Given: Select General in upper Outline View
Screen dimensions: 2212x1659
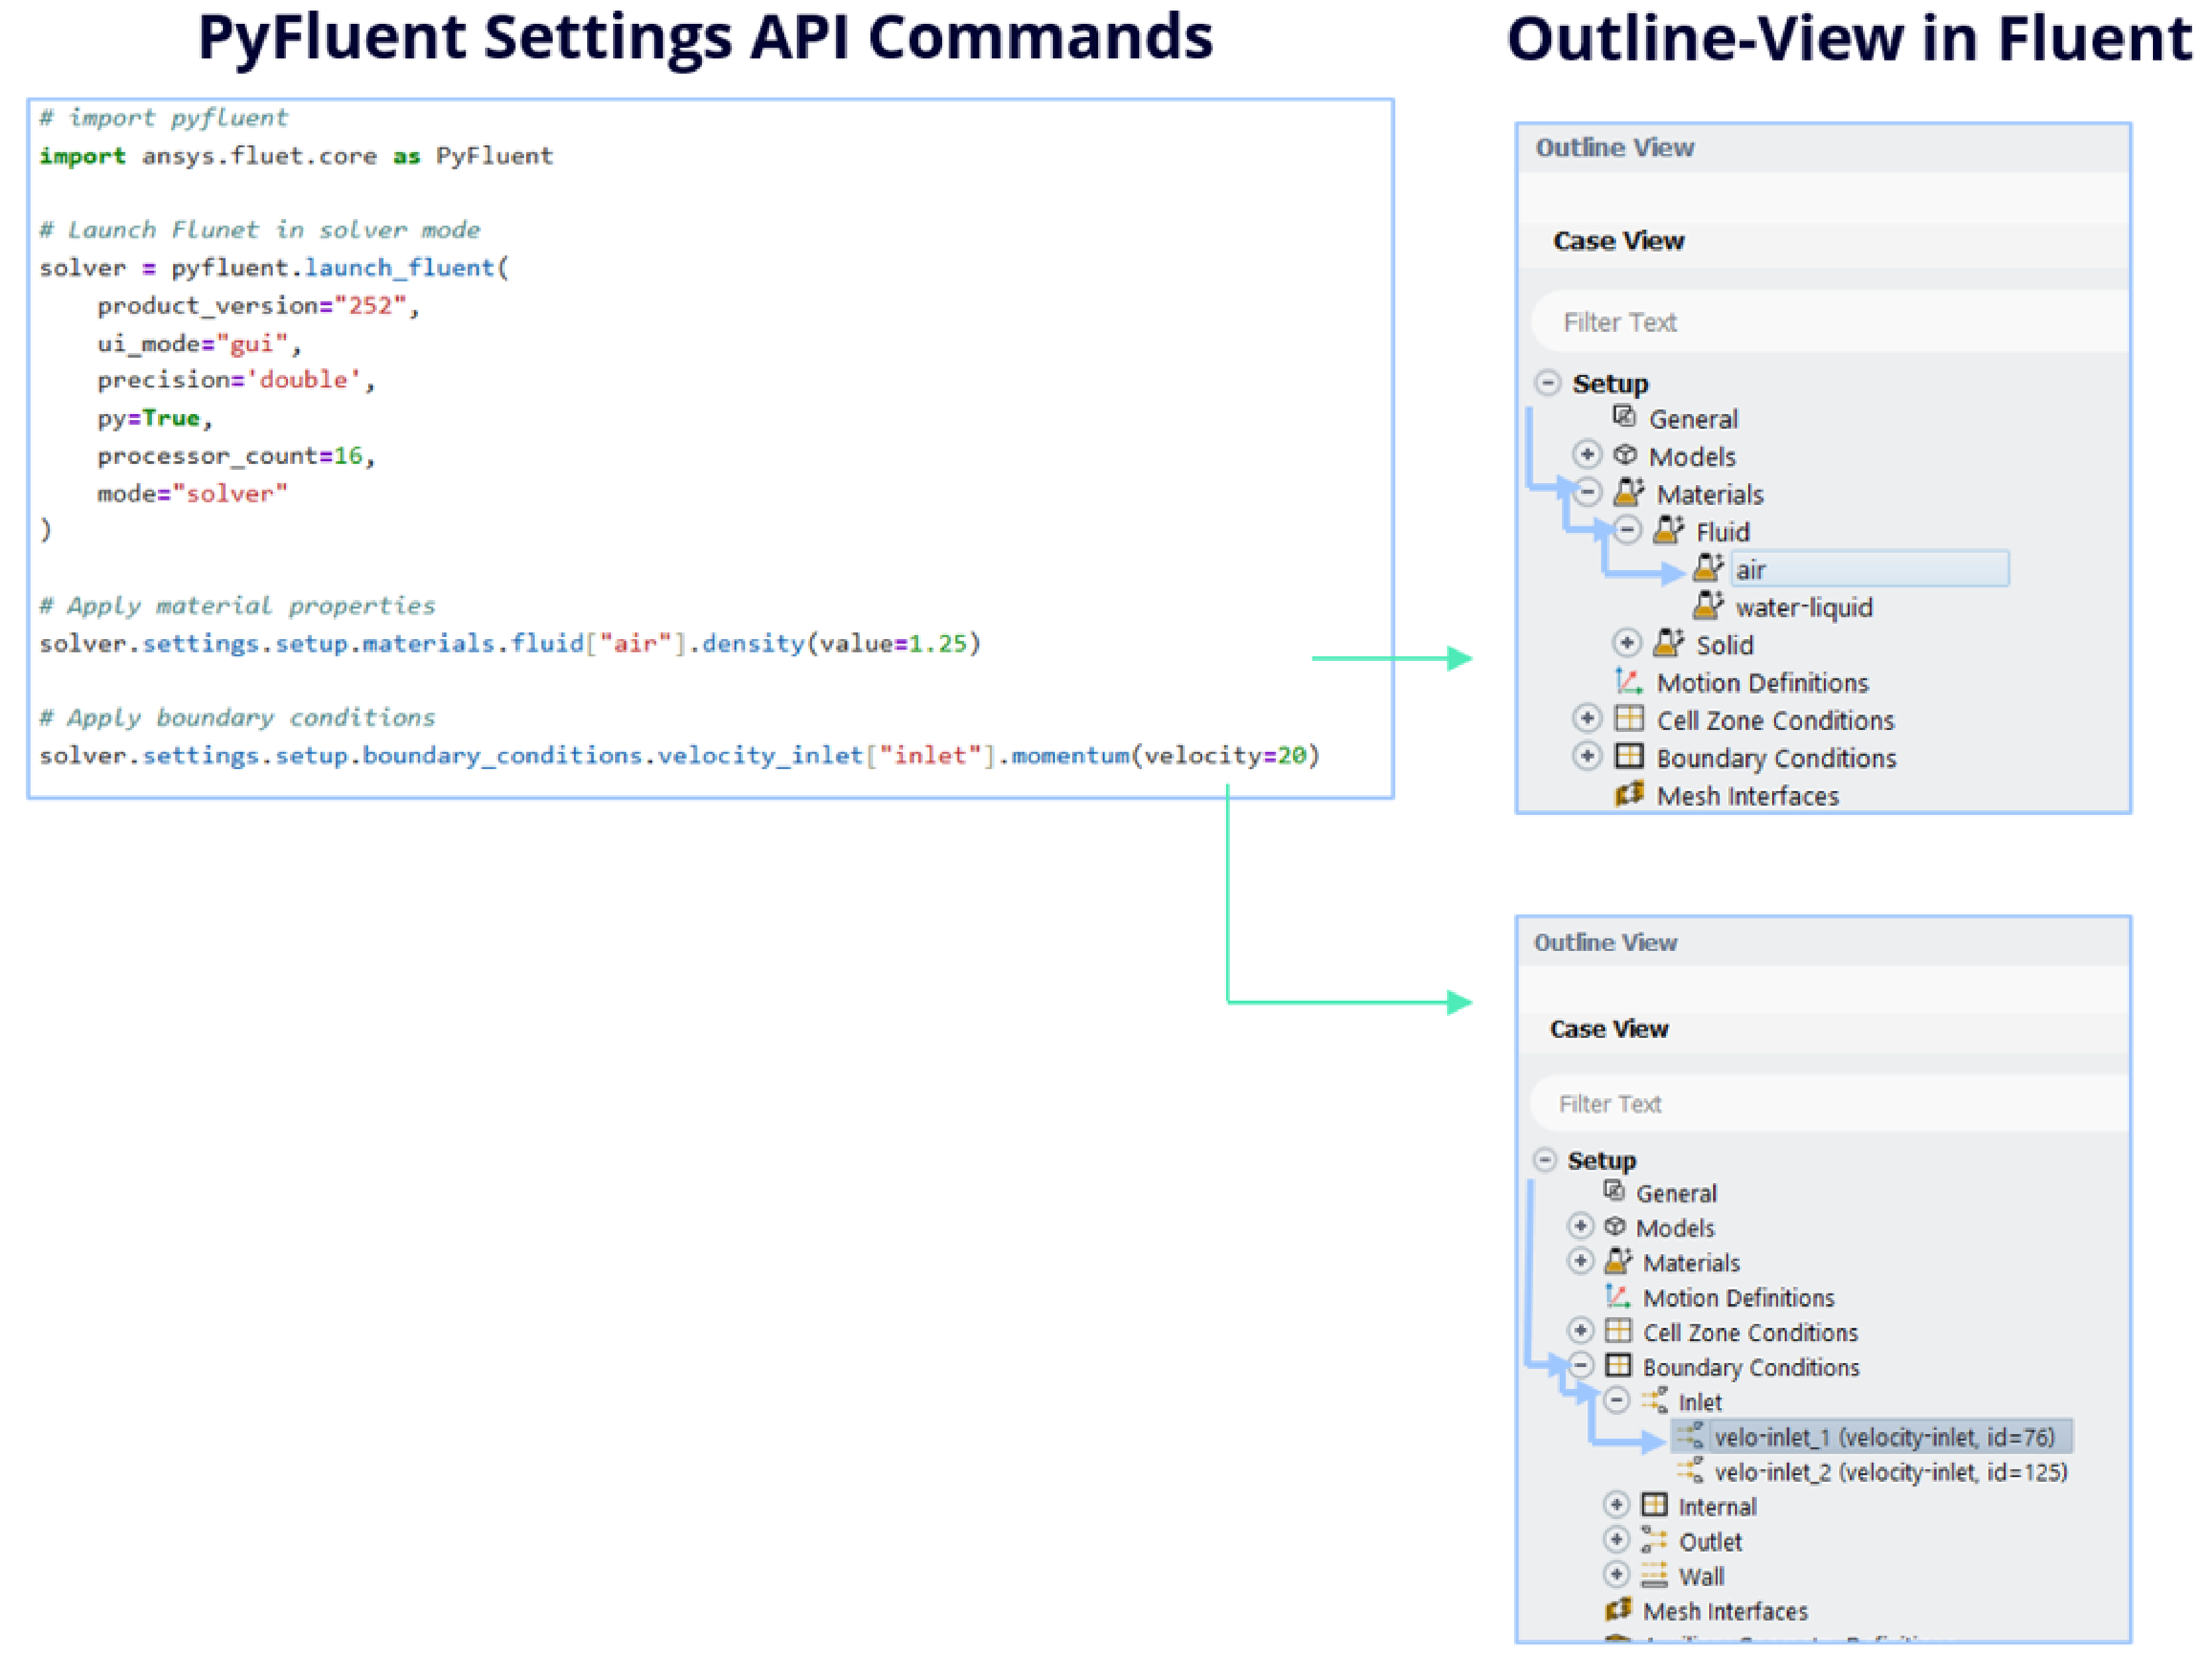Looking at the screenshot, I should (1693, 419).
